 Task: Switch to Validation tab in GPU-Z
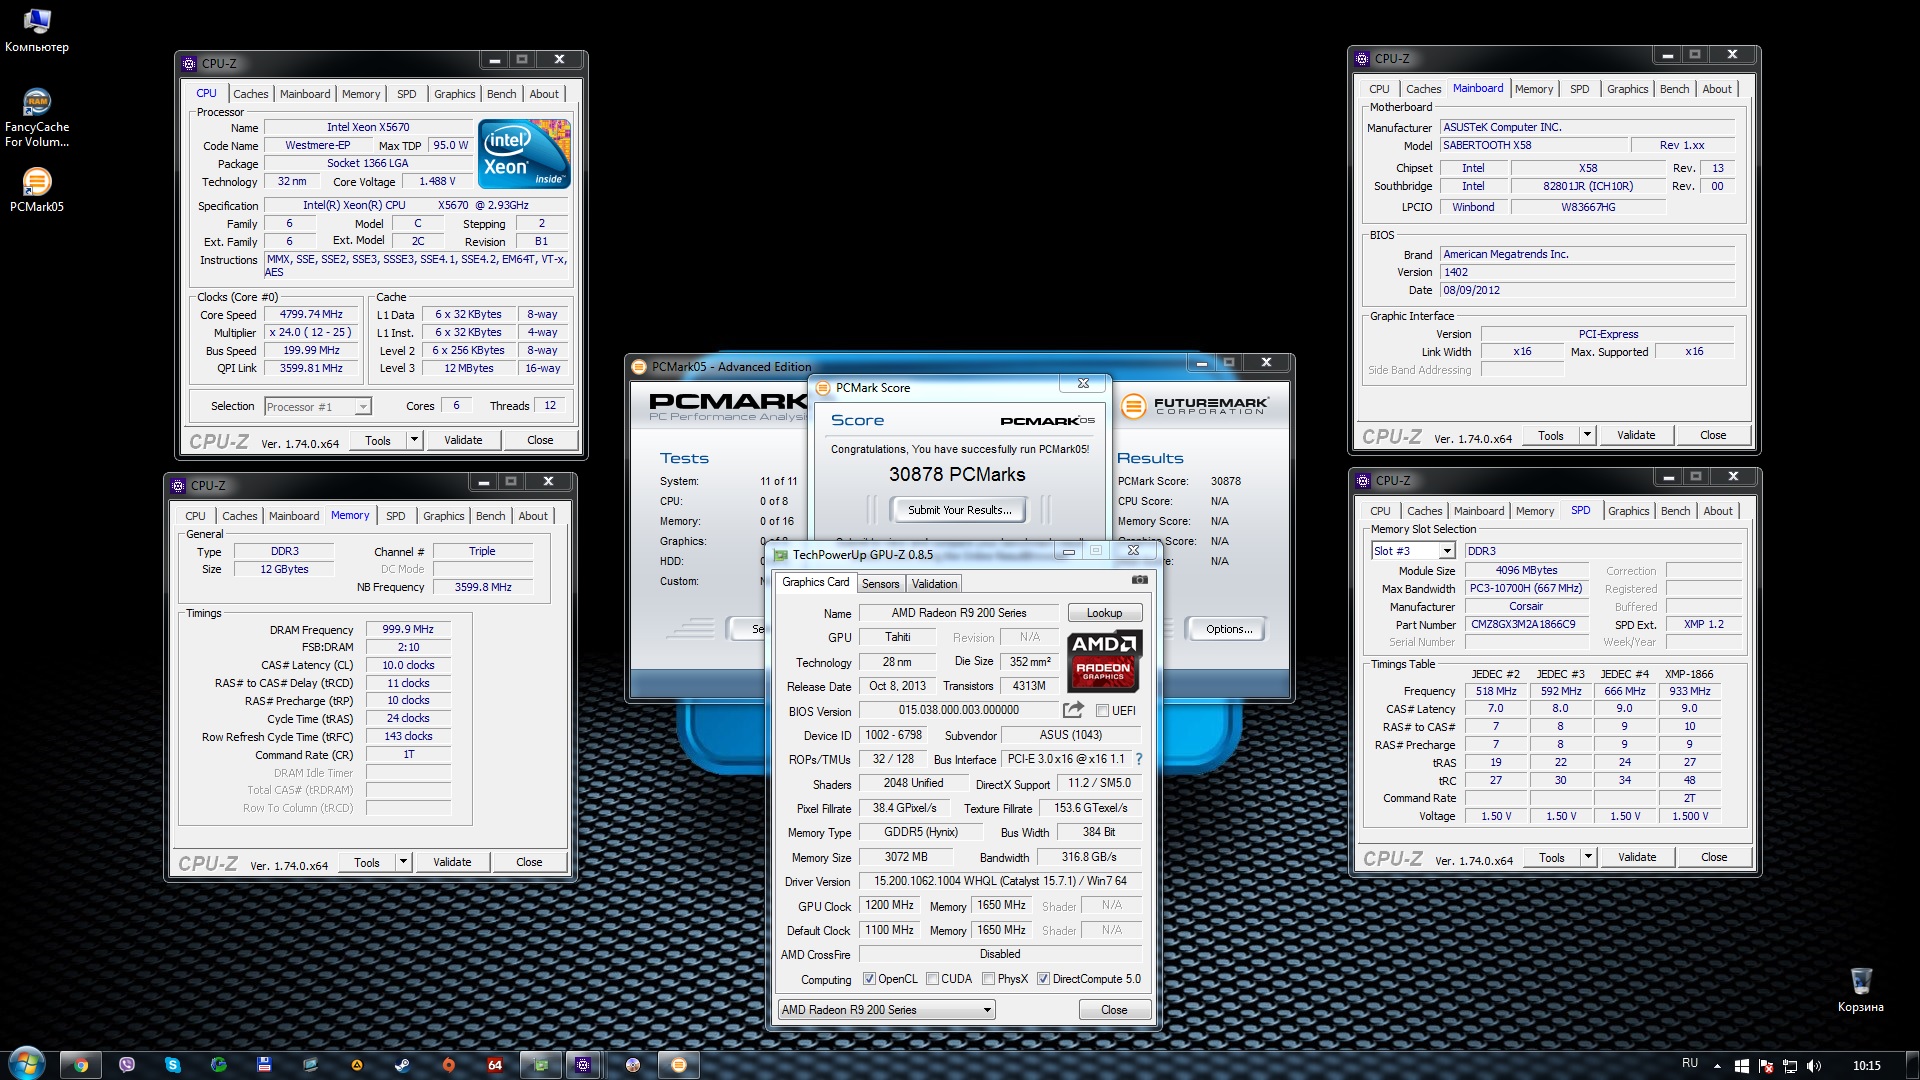coord(935,584)
